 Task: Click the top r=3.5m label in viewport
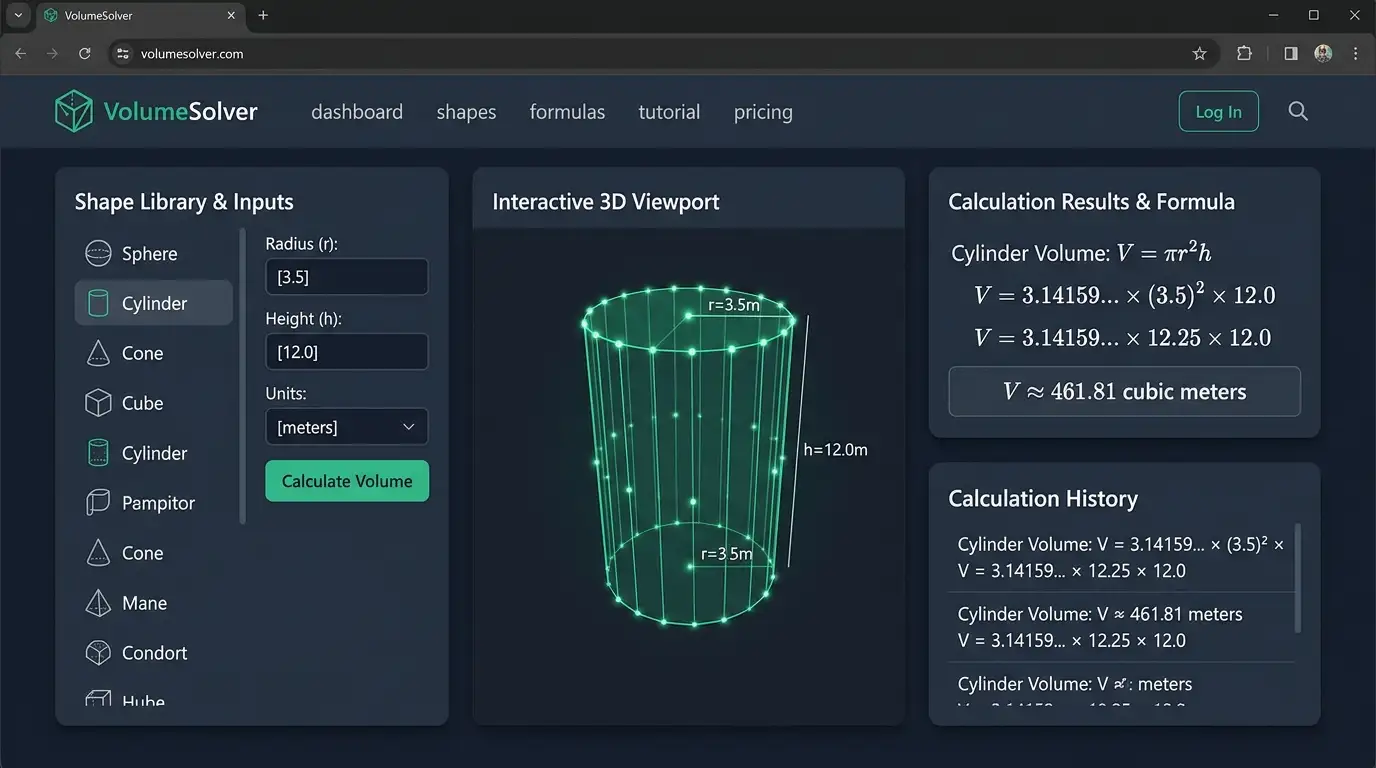[733, 305]
